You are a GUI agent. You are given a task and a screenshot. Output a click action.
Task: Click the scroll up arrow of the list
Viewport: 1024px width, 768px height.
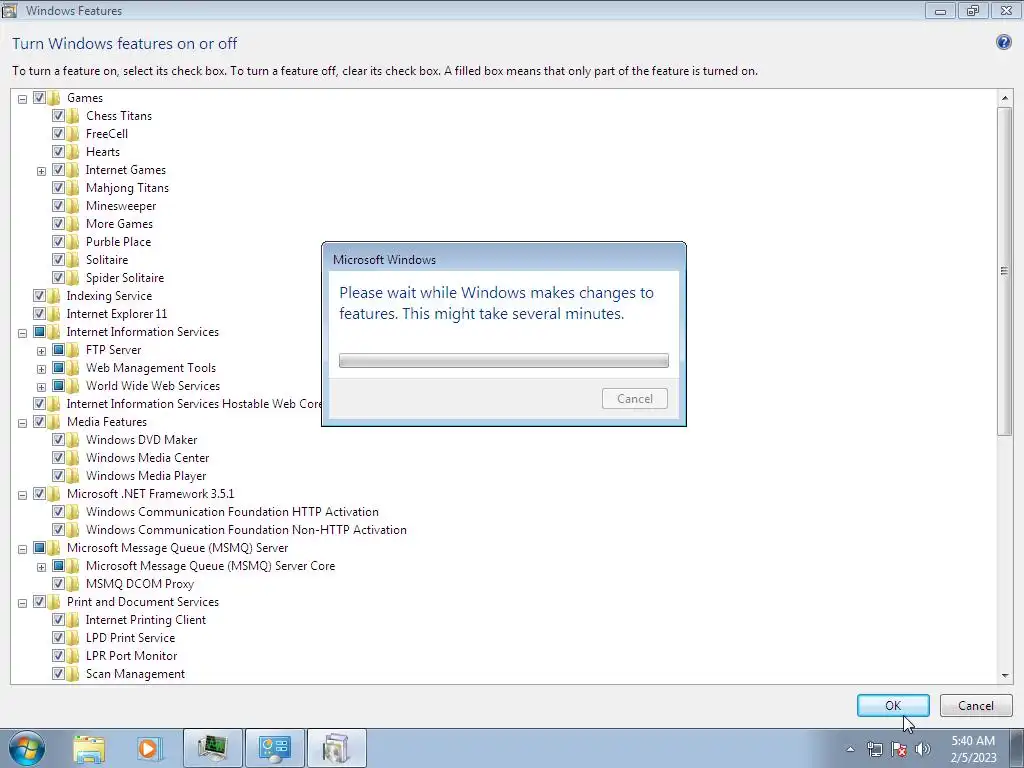pyautogui.click(x=1004, y=98)
